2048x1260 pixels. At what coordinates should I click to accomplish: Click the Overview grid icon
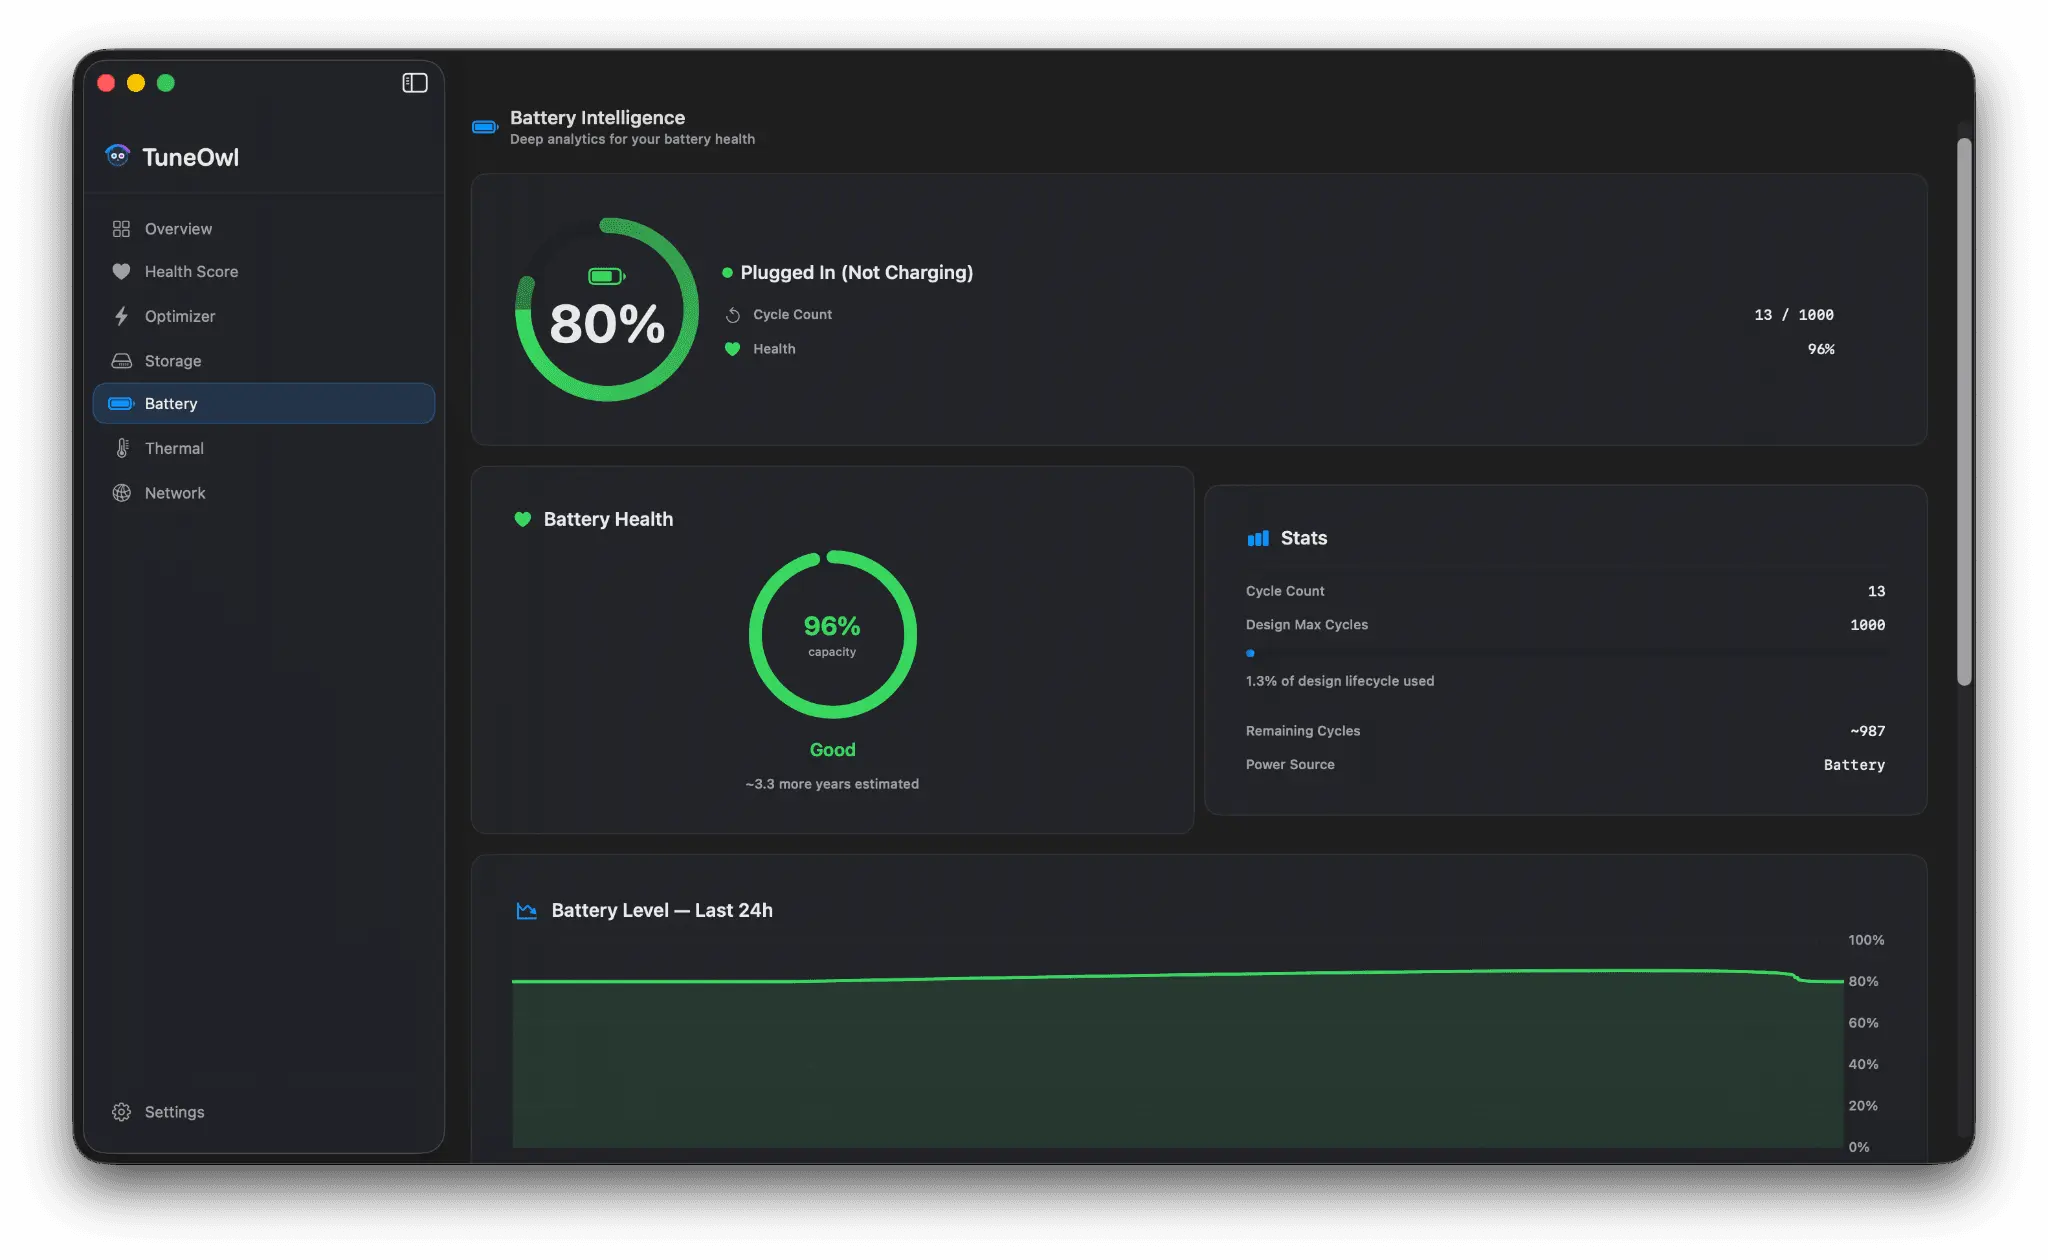coord(121,229)
